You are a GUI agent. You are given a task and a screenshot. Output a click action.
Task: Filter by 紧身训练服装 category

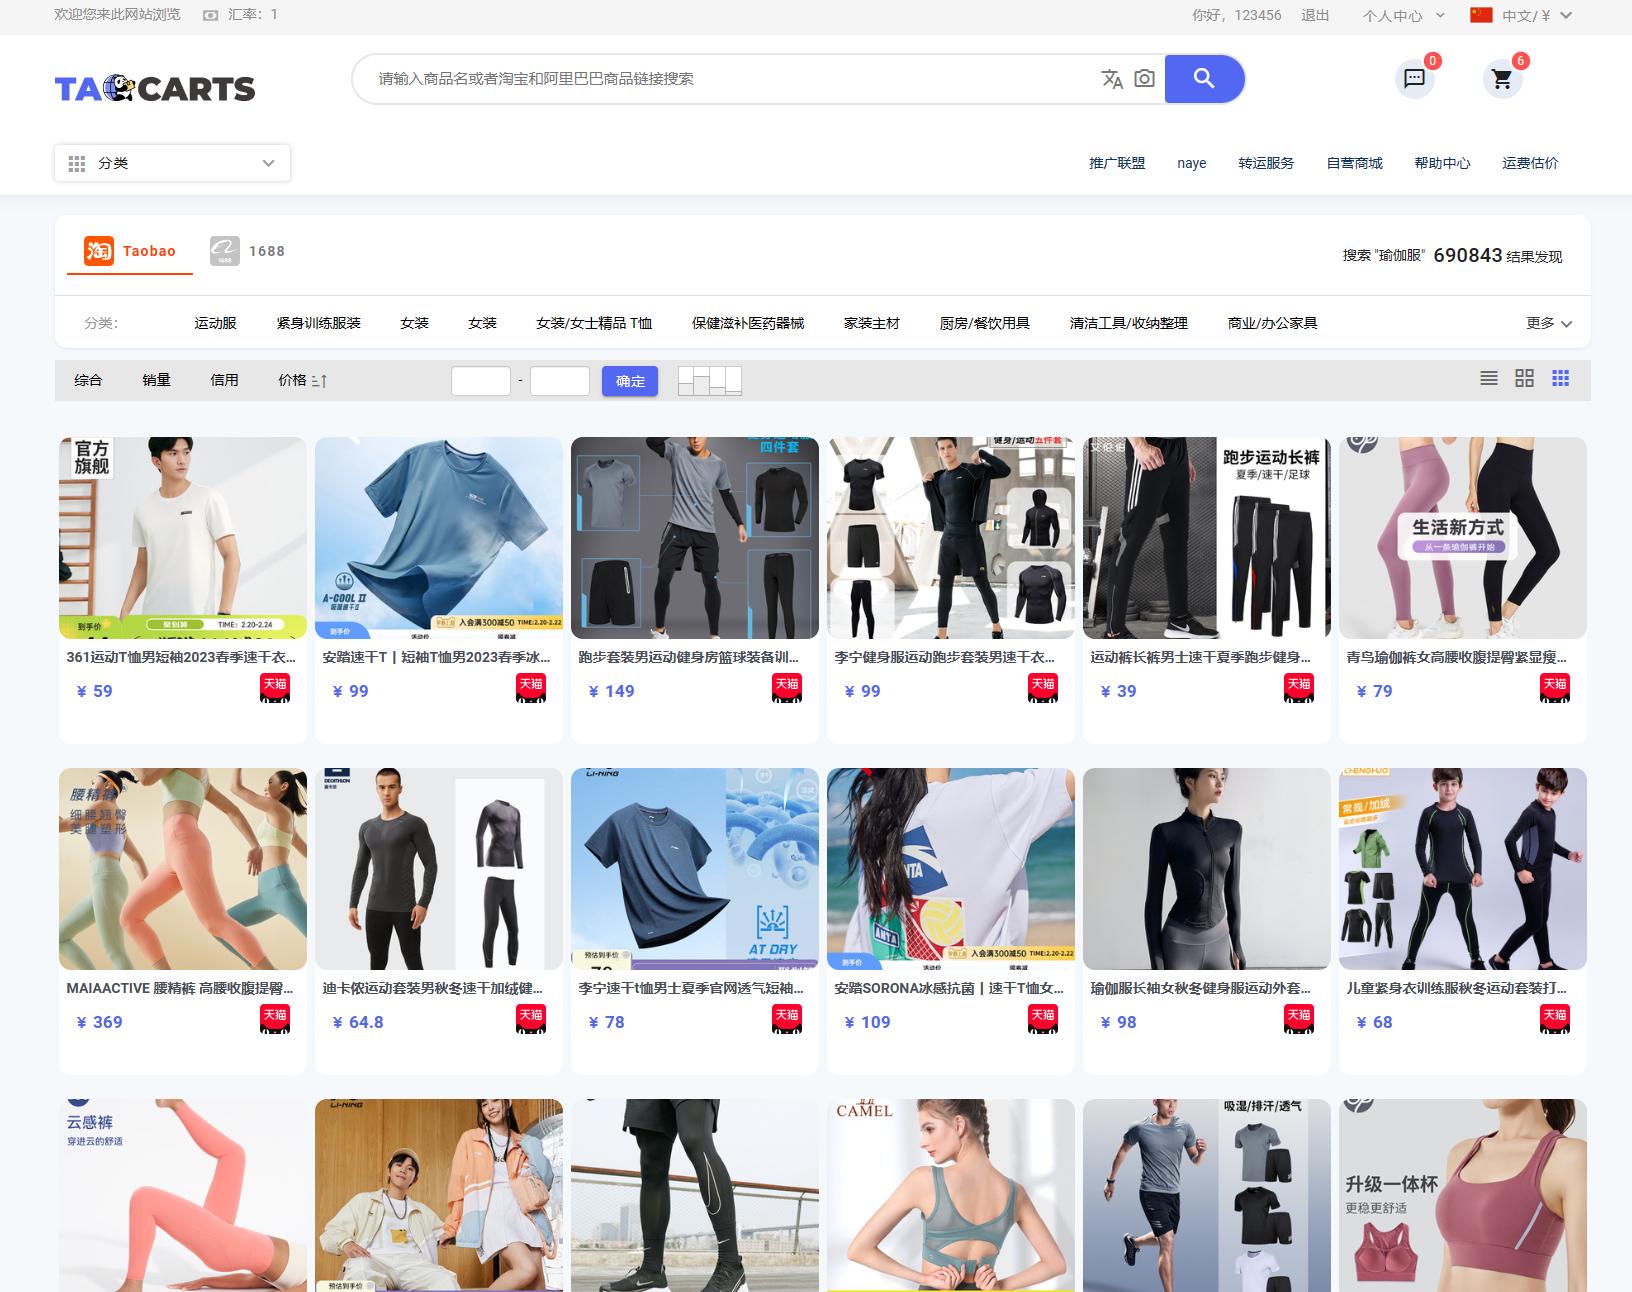pos(318,323)
